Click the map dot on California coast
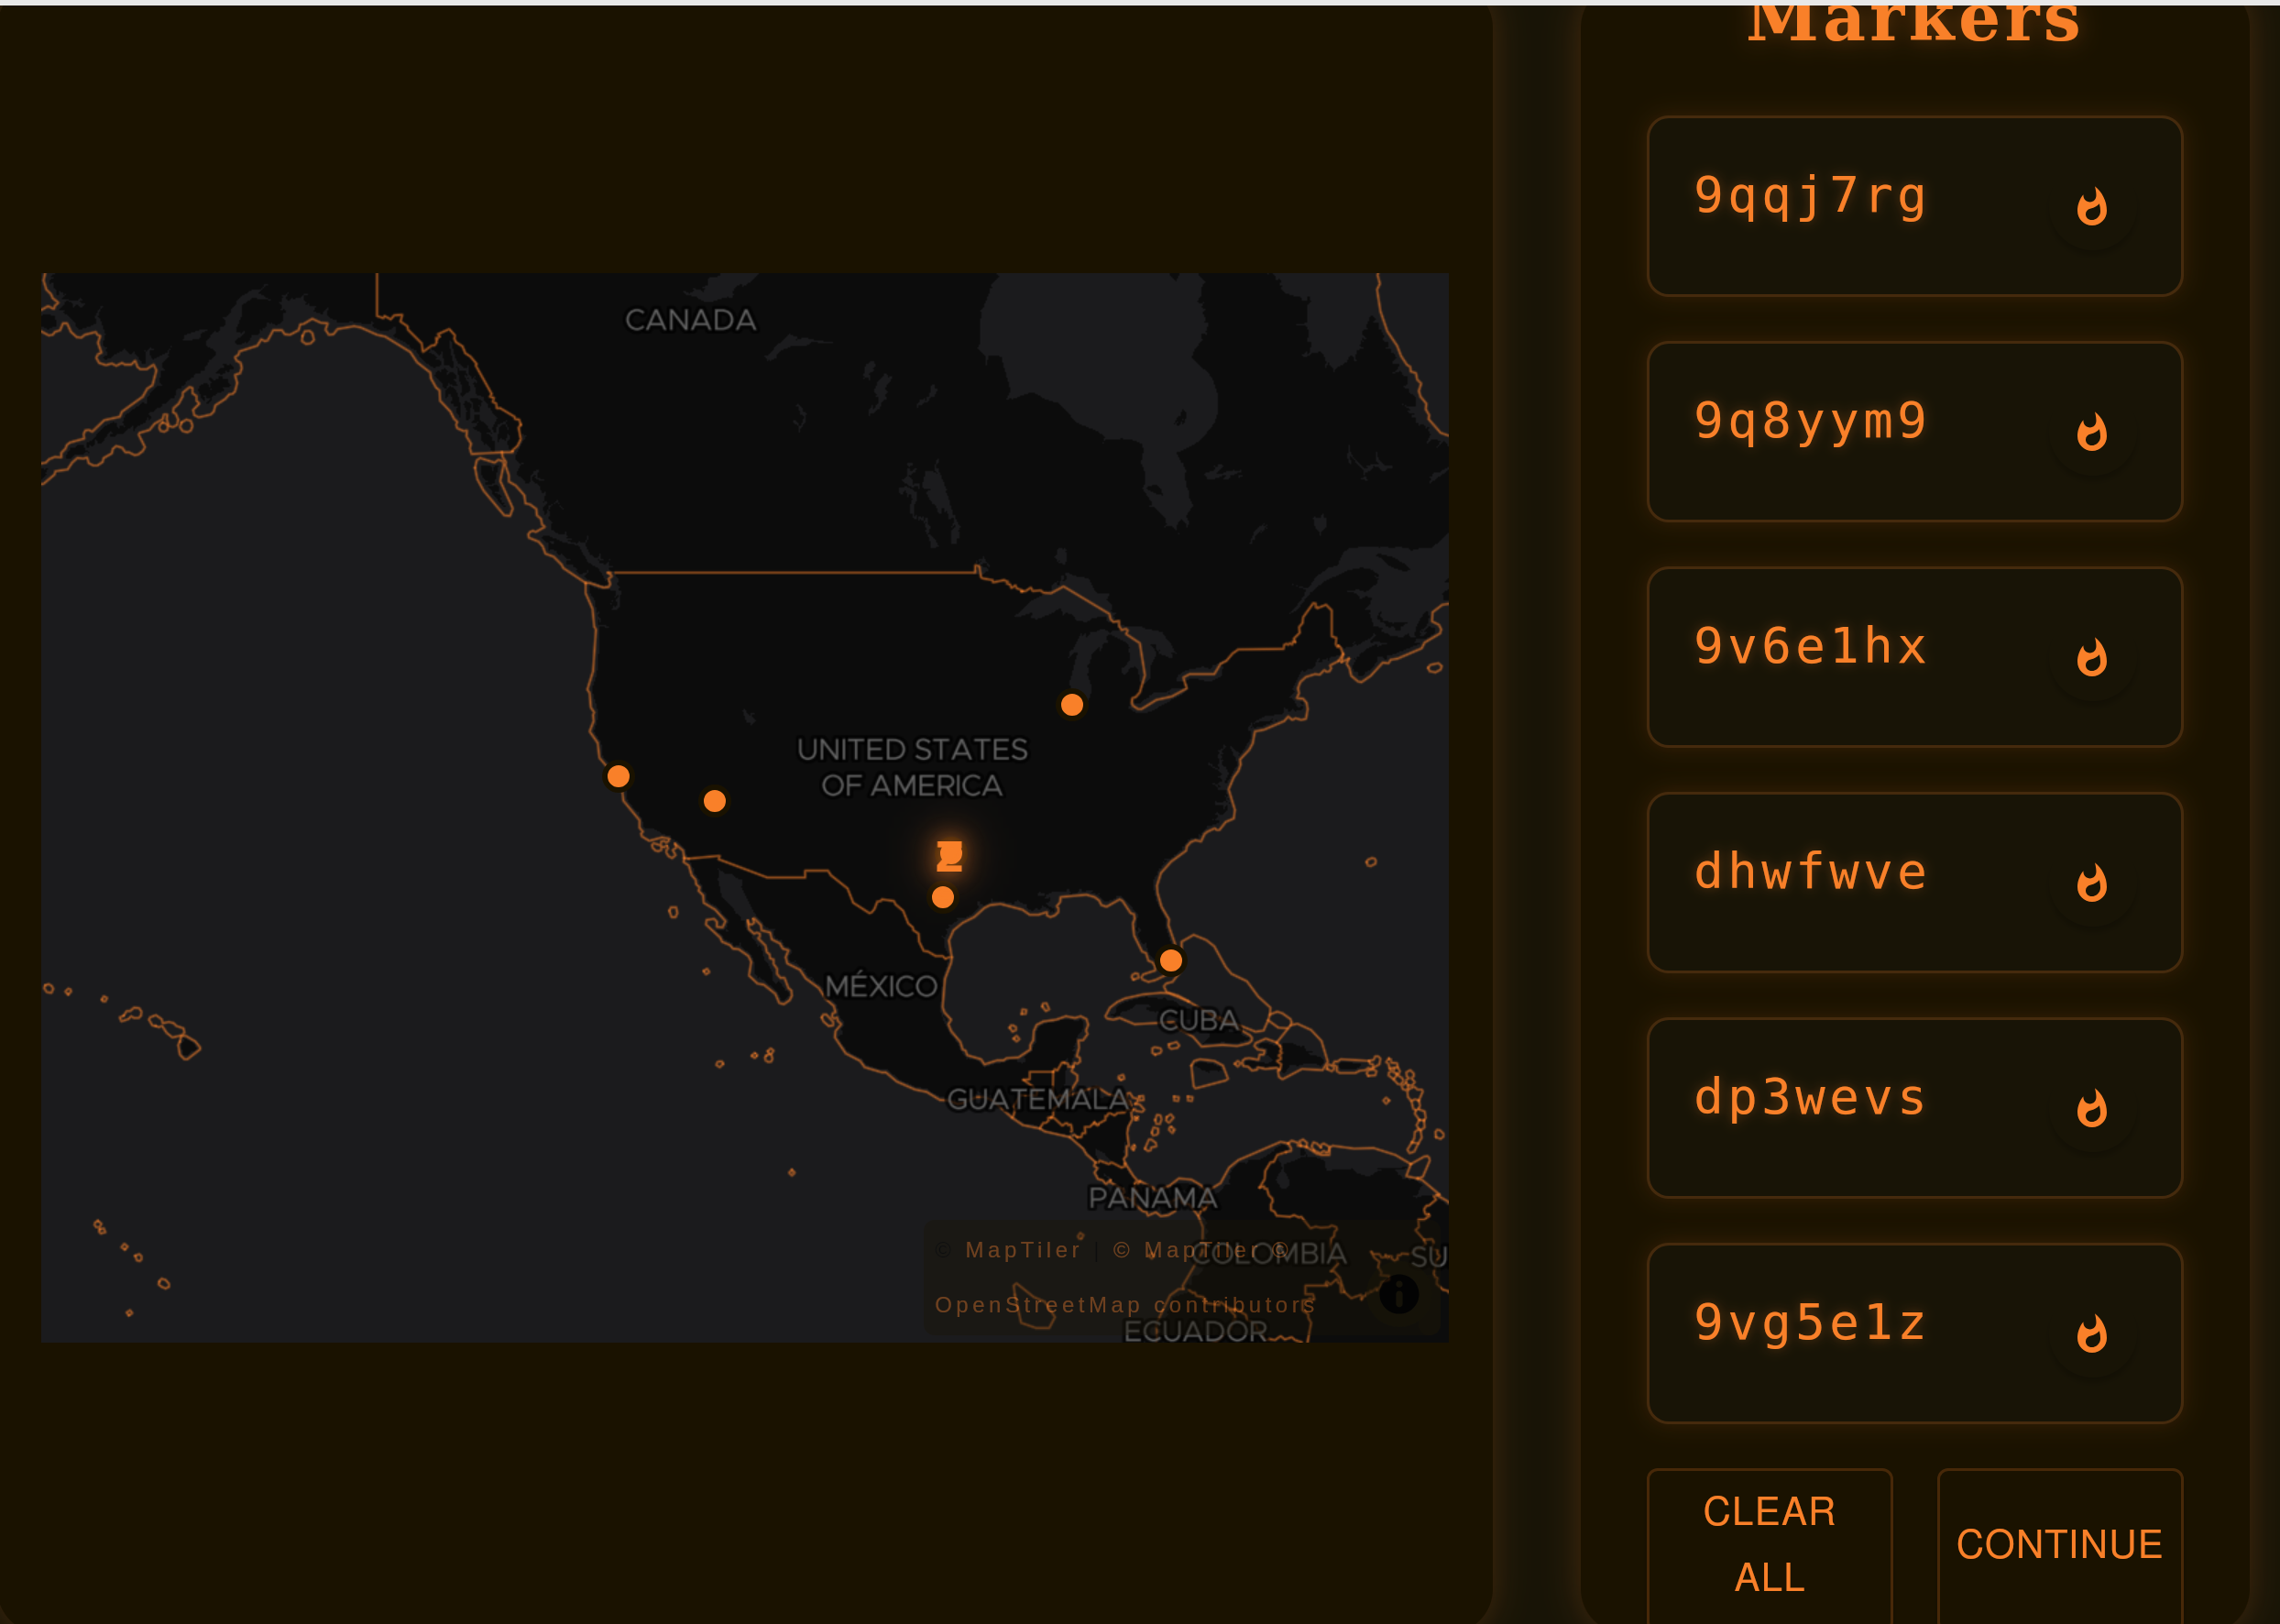Screen dimensions: 2280x1624 coord(618,776)
